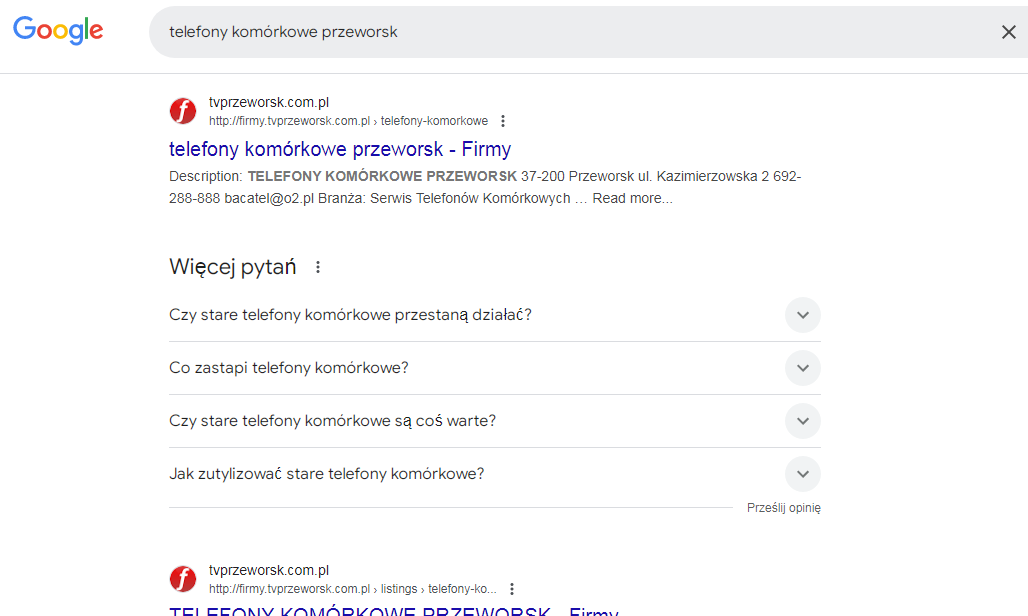Open the Więcej pytań options menu
This screenshot has width=1028, height=616.
[x=318, y=267]
